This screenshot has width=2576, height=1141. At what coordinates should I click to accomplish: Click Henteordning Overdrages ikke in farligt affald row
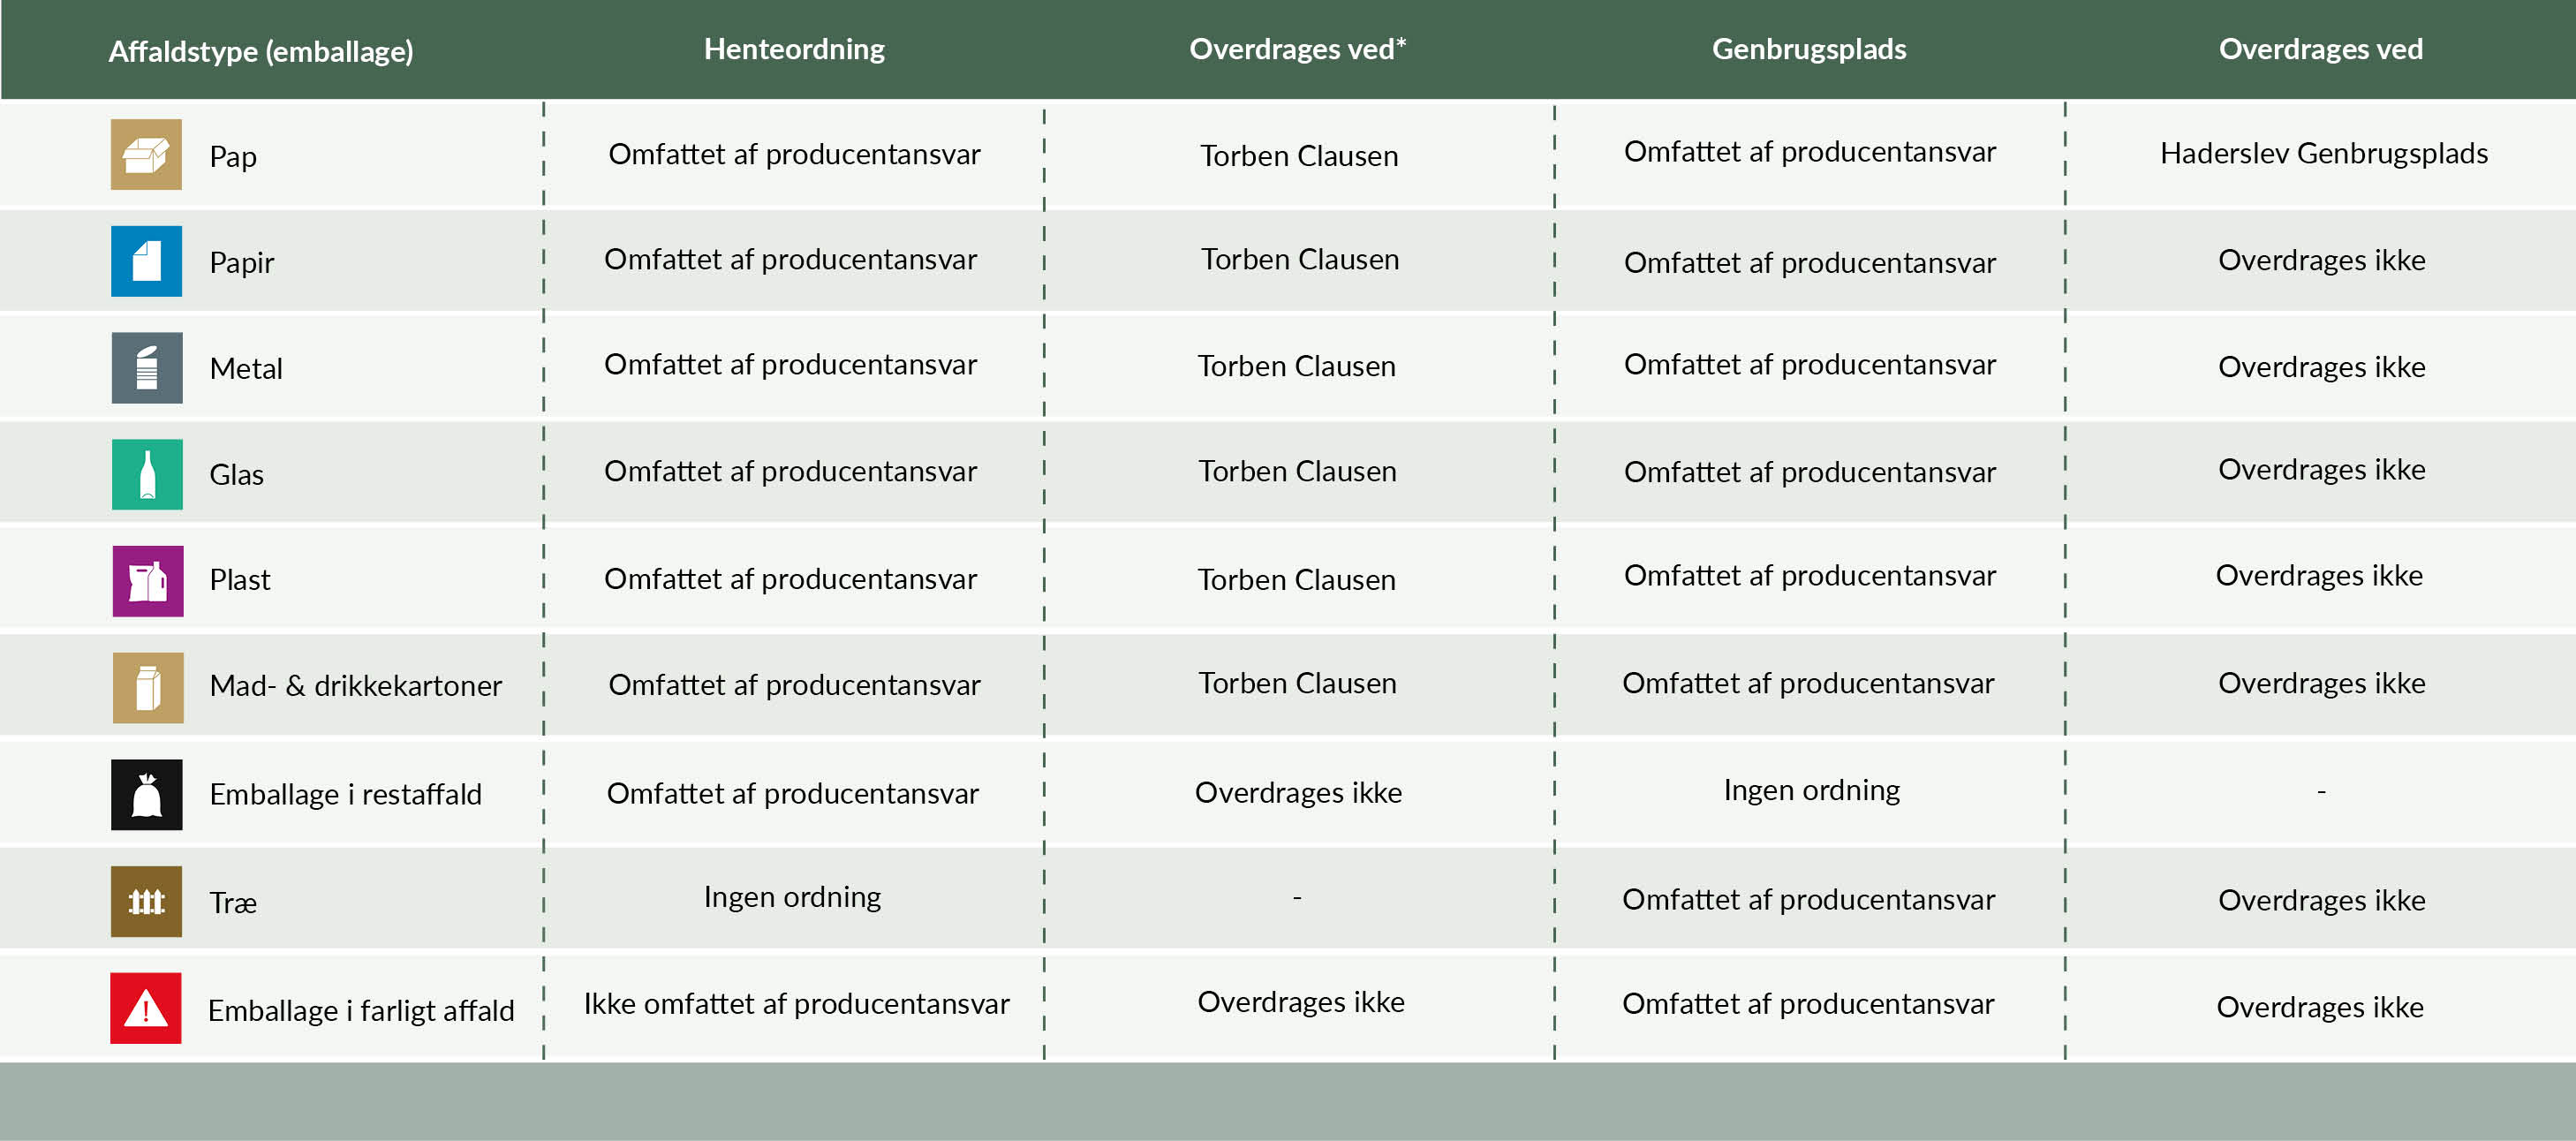1300,1003
